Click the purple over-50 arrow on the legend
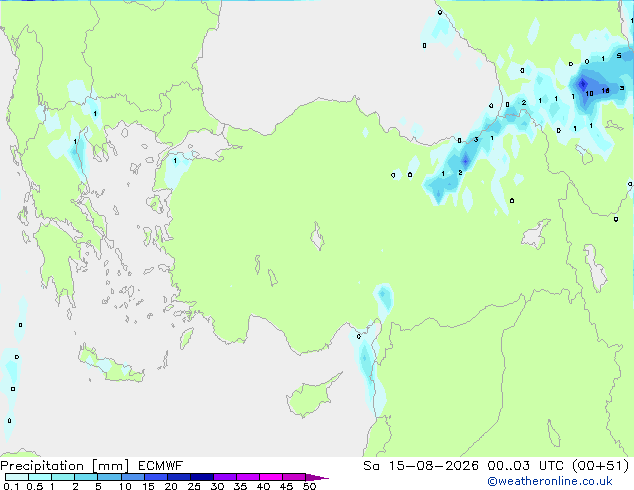The image size is (634, 490). [317, 477]
